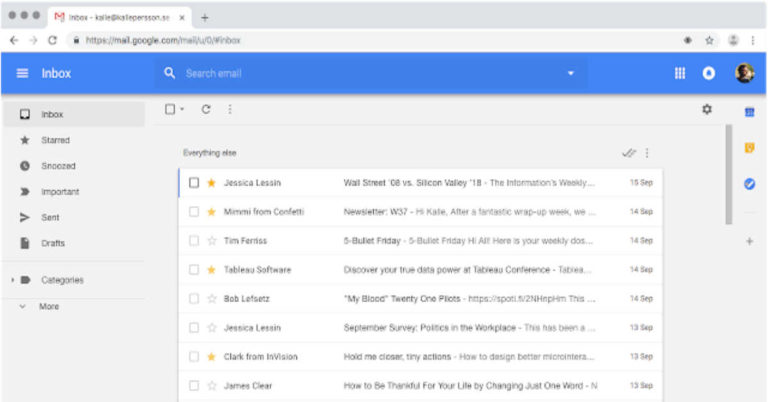The height and width of the screenshot is (402, 768).
Task: Add a side panel add-on with plus icon
Action: (749, 241)
